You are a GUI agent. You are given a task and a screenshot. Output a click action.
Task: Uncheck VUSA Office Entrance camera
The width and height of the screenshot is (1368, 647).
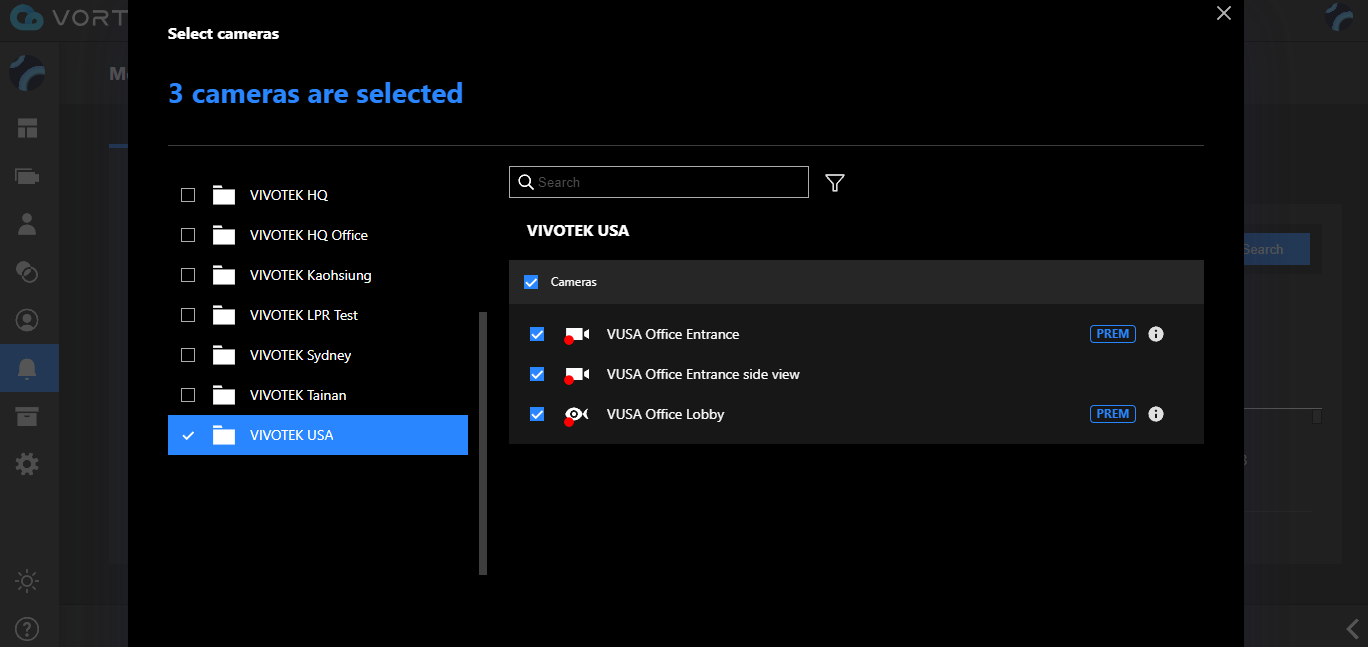(537, 334)
